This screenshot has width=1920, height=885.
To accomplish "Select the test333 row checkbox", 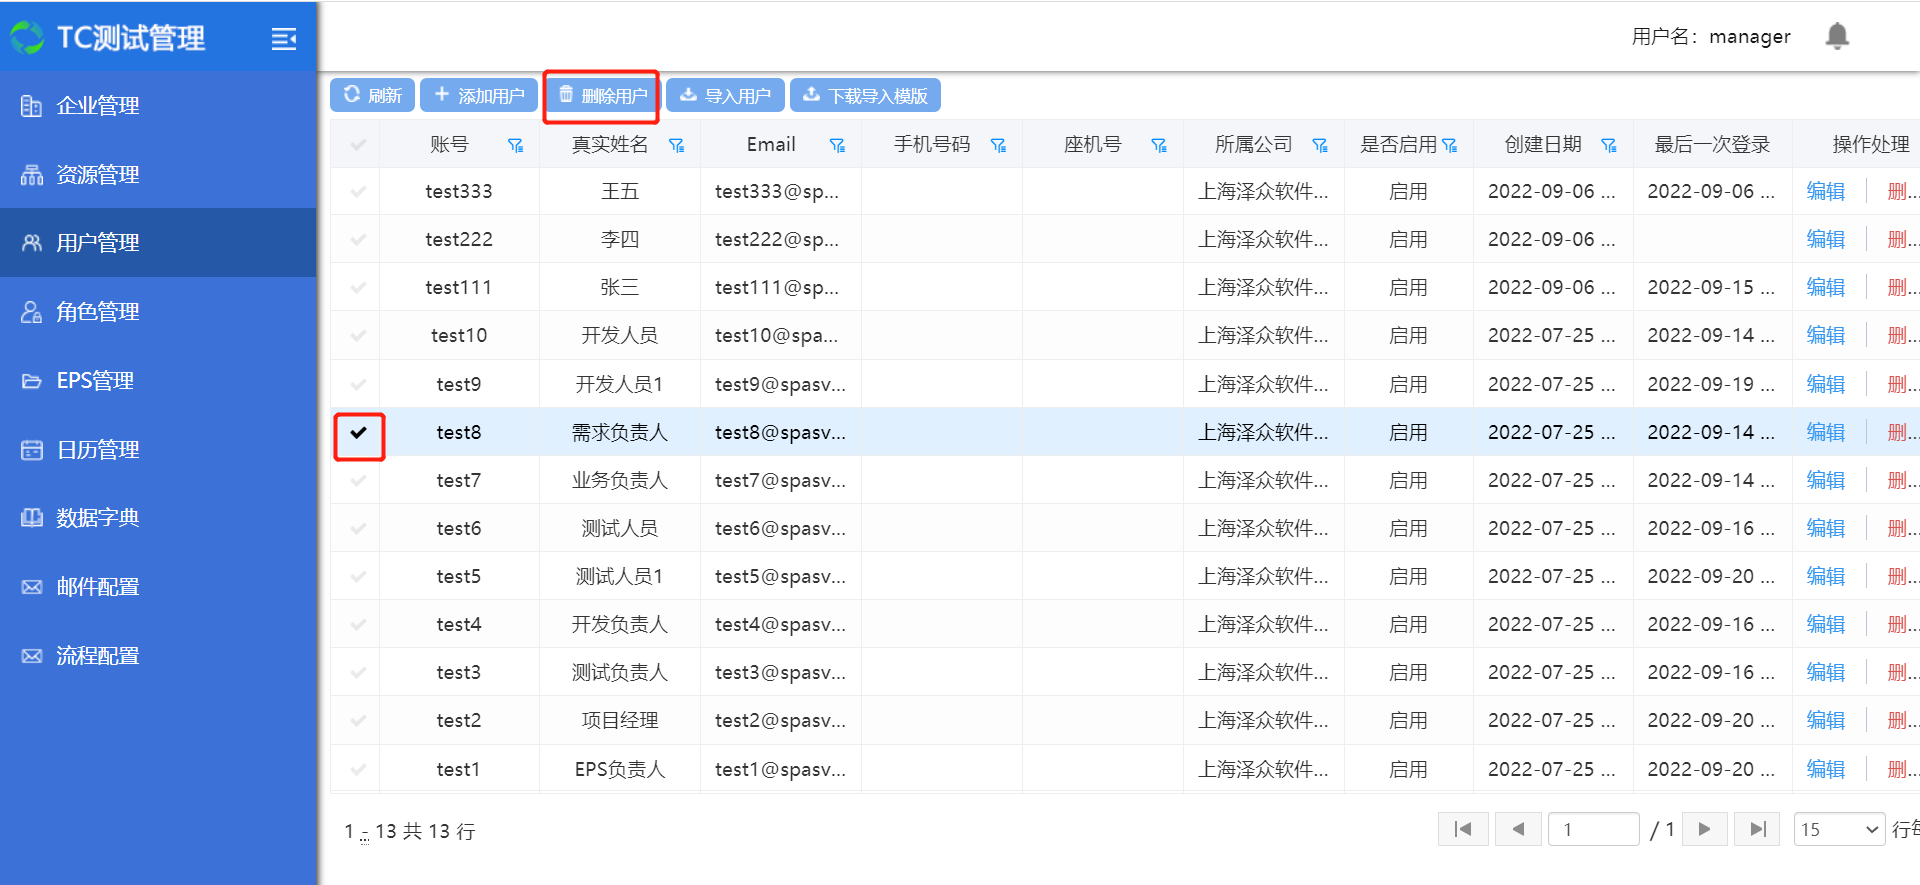I will (x=359, y=192).
